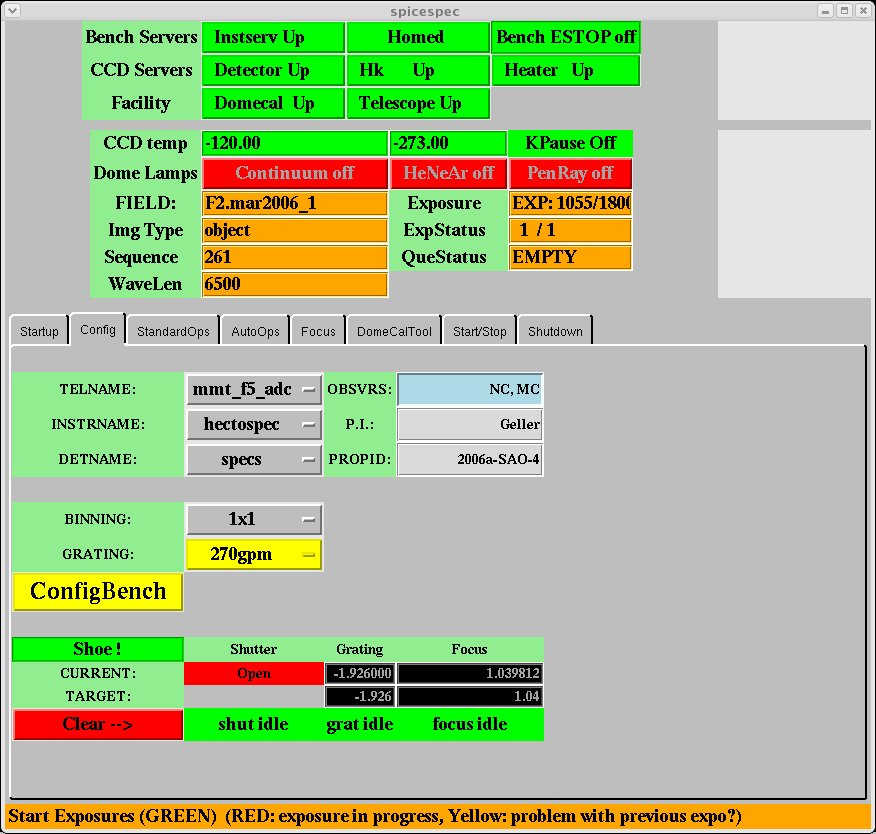
Task: Expand the INSTRNAME hectospec dropdown
Action: point(254,424)
